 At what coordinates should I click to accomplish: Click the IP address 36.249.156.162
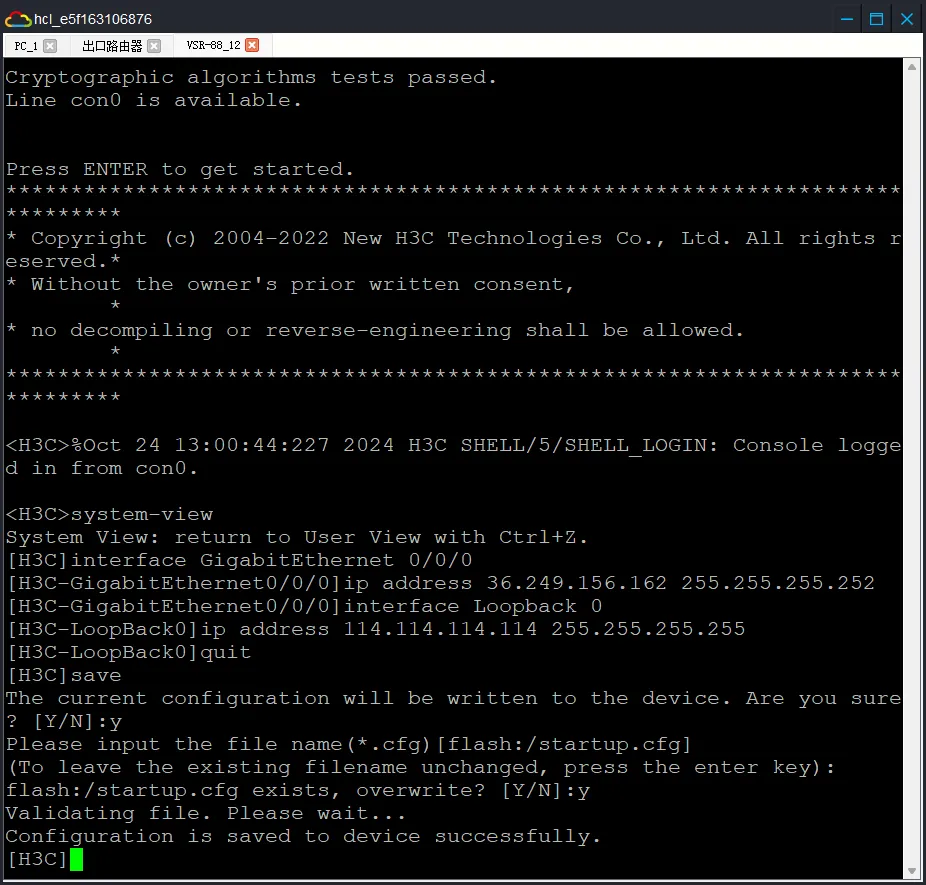click(x=576, y=583)
